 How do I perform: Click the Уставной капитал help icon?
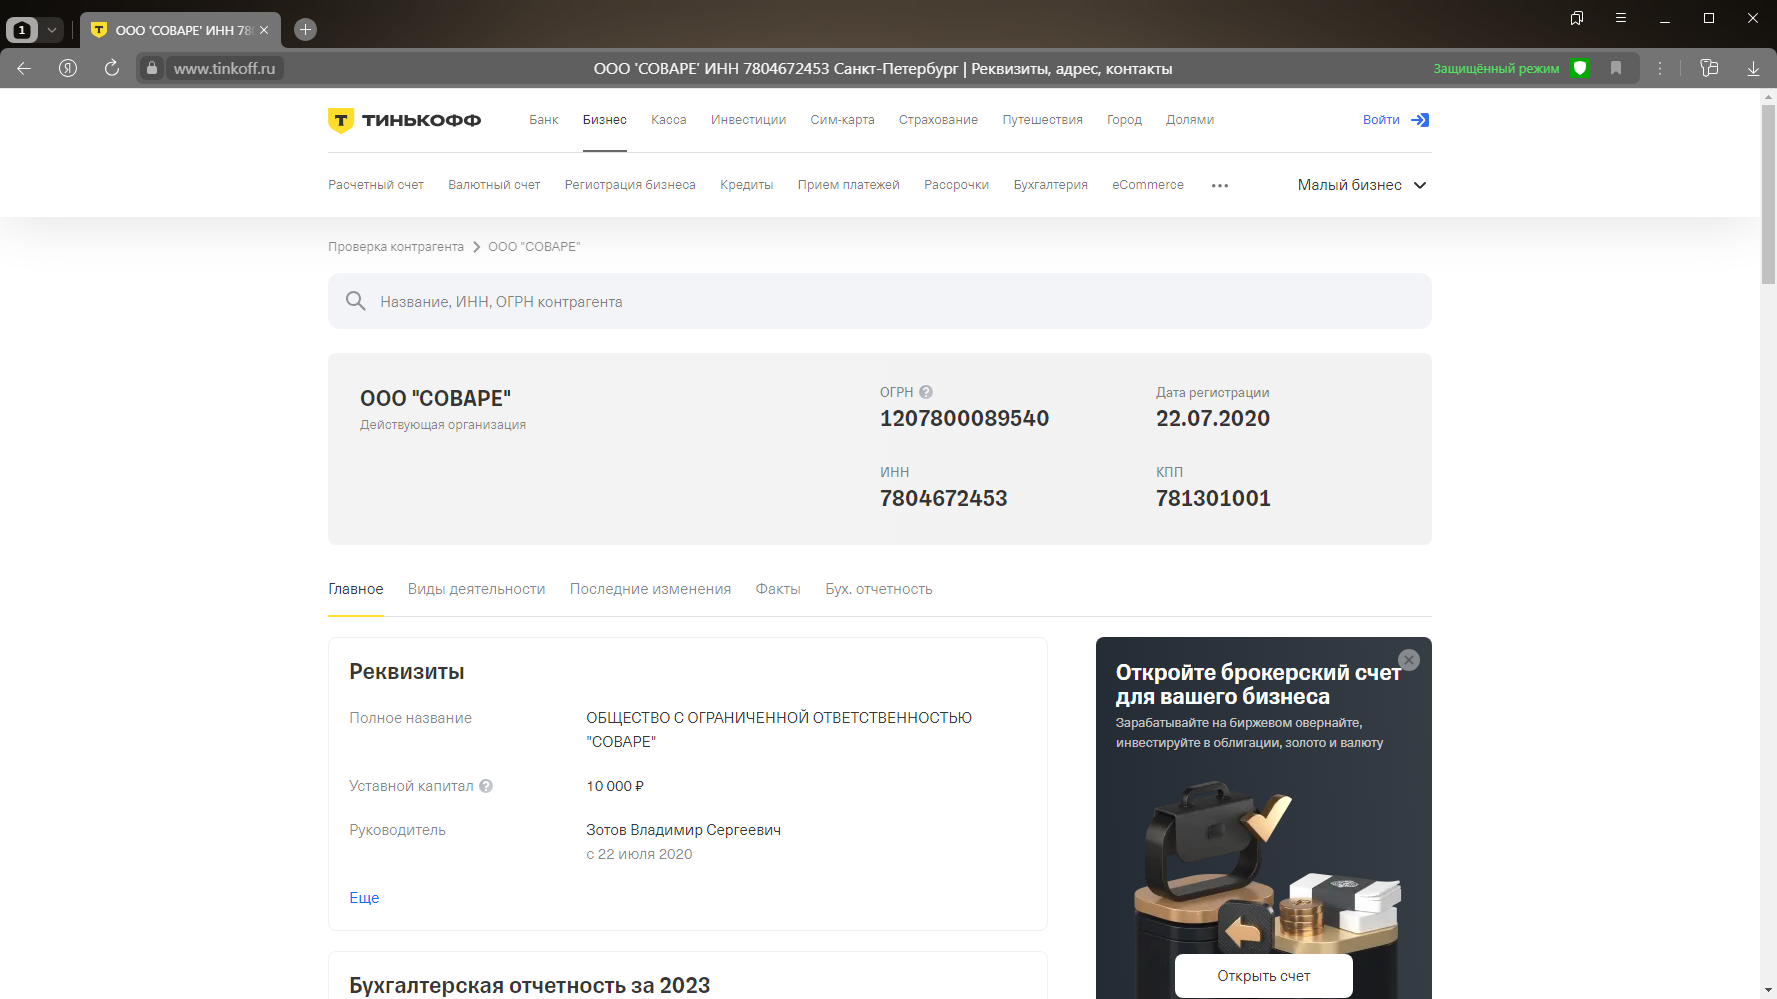pos(486,786)
